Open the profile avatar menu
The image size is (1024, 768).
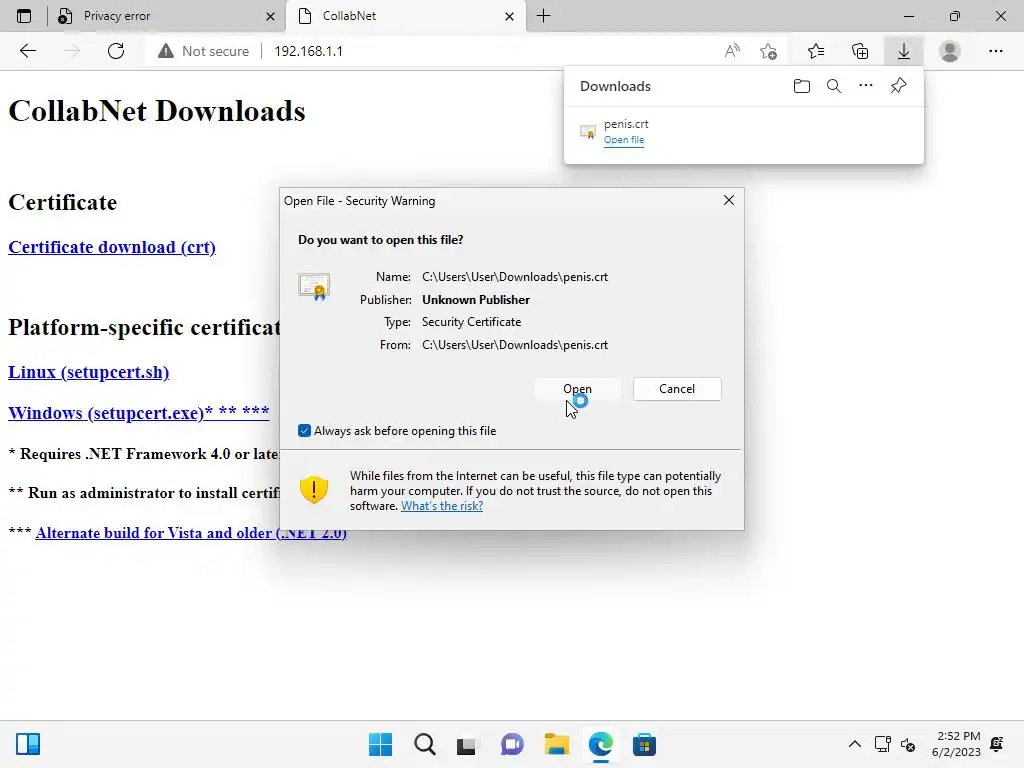950,51
